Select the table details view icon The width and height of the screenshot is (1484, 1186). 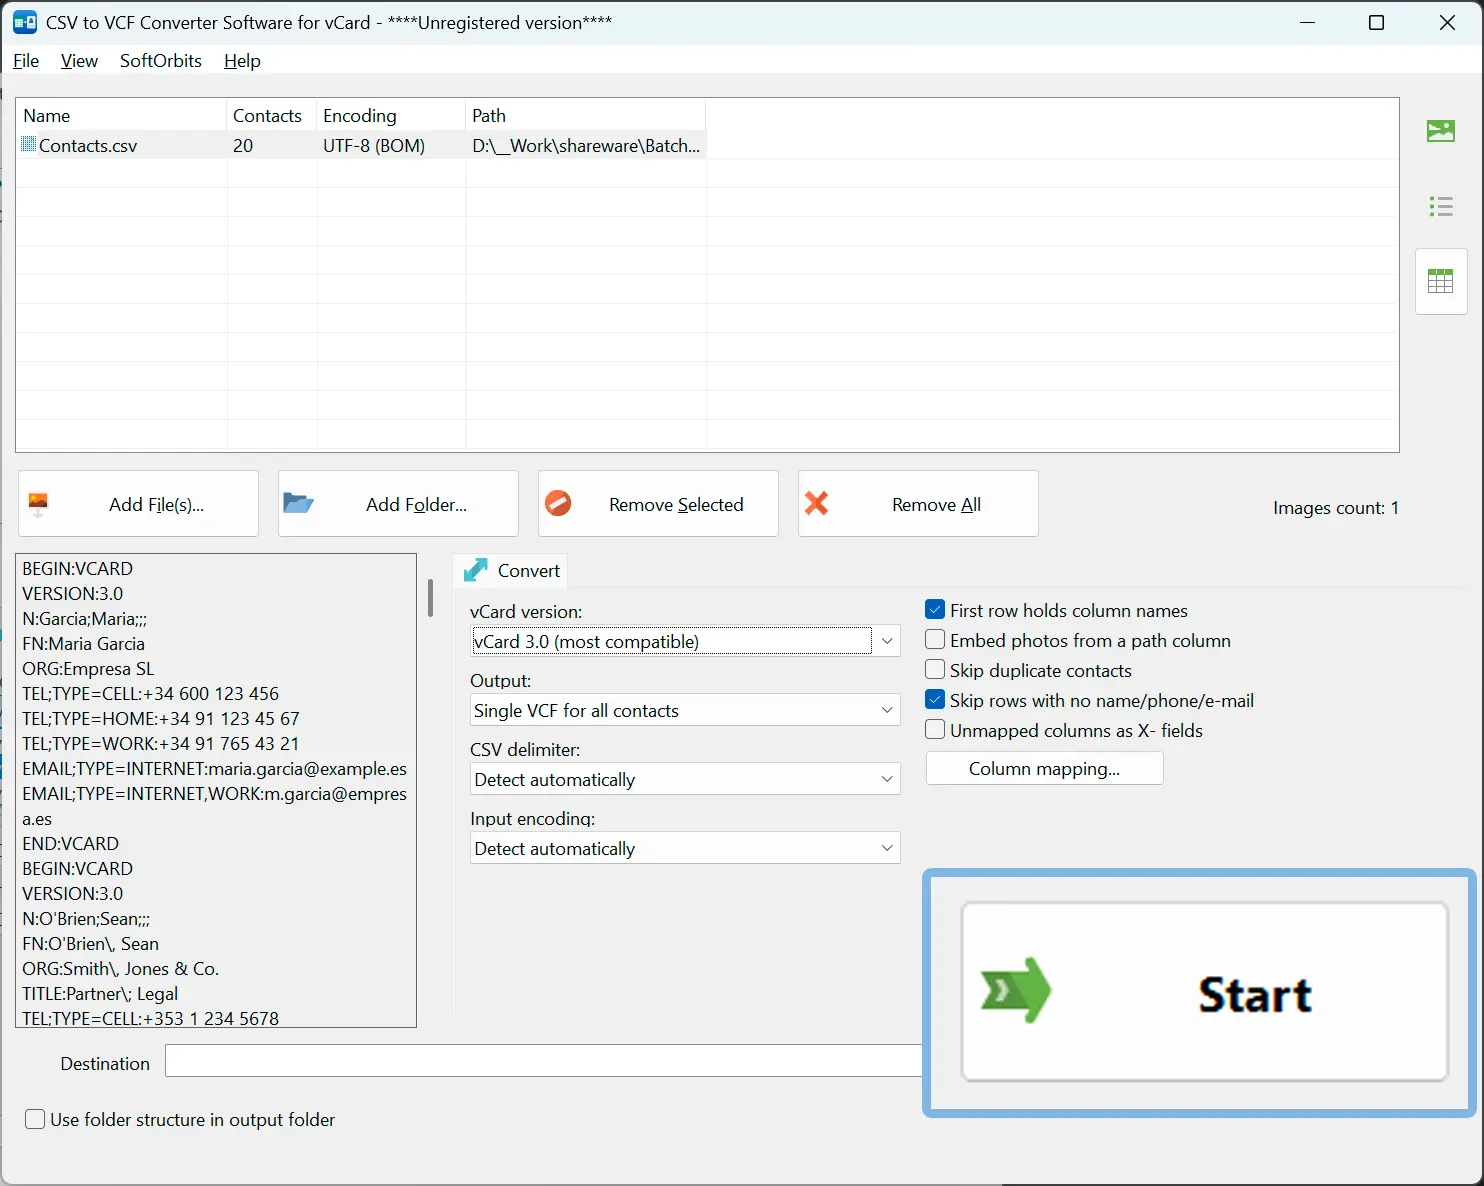coord(1440,281)
